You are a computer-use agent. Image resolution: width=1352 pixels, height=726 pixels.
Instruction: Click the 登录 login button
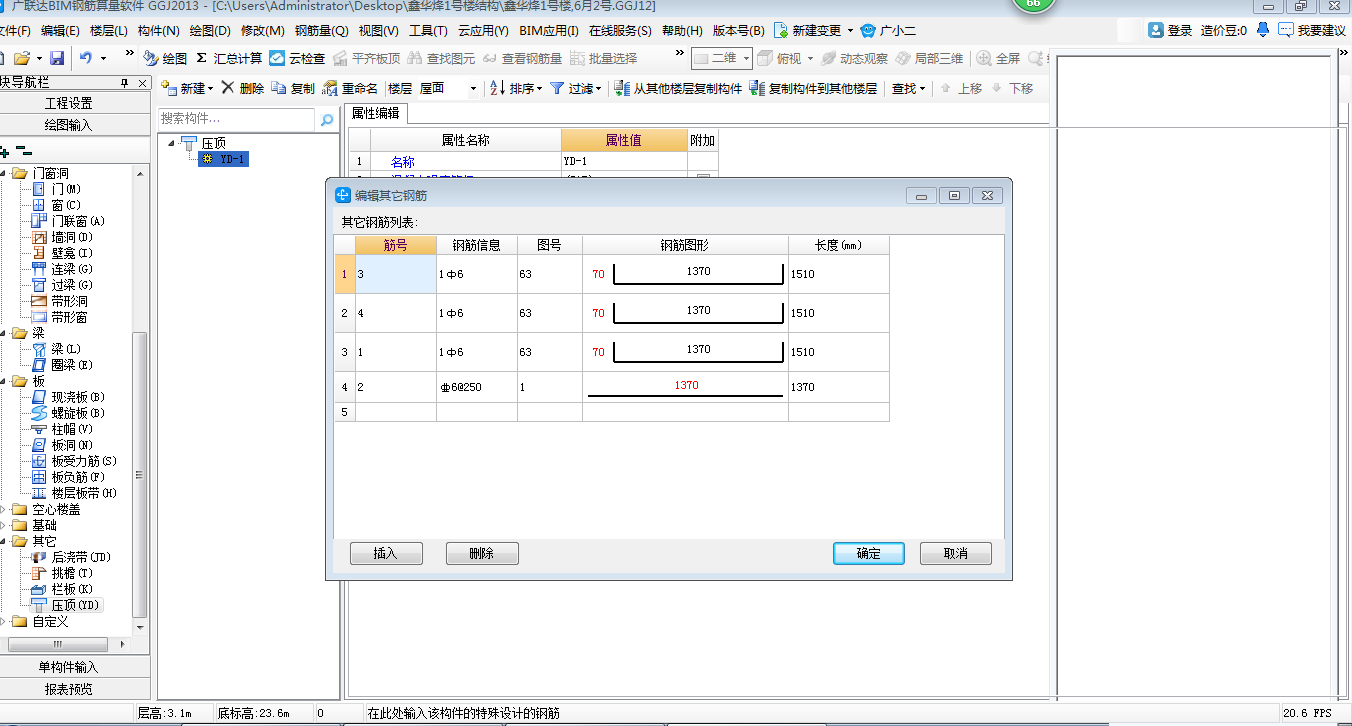coord(1170,31)
